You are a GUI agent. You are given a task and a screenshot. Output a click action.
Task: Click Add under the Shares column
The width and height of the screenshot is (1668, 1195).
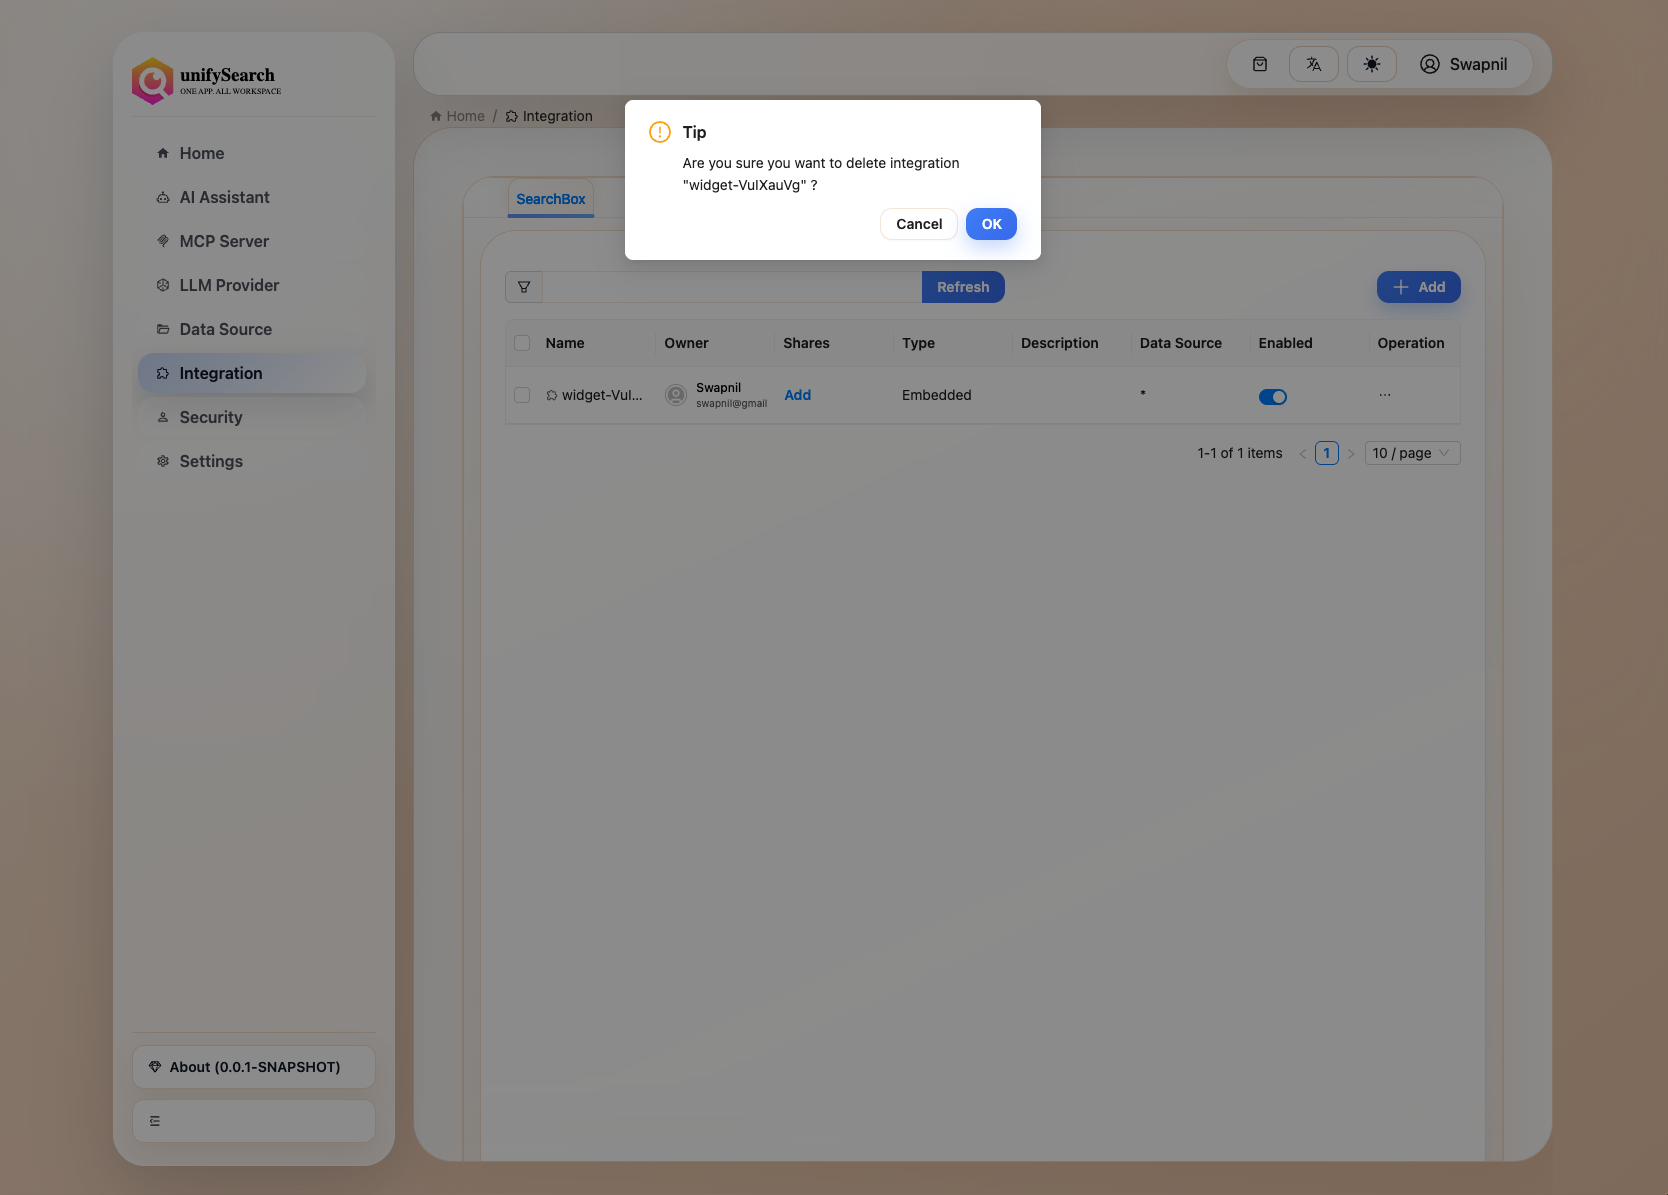click(797, 395)
